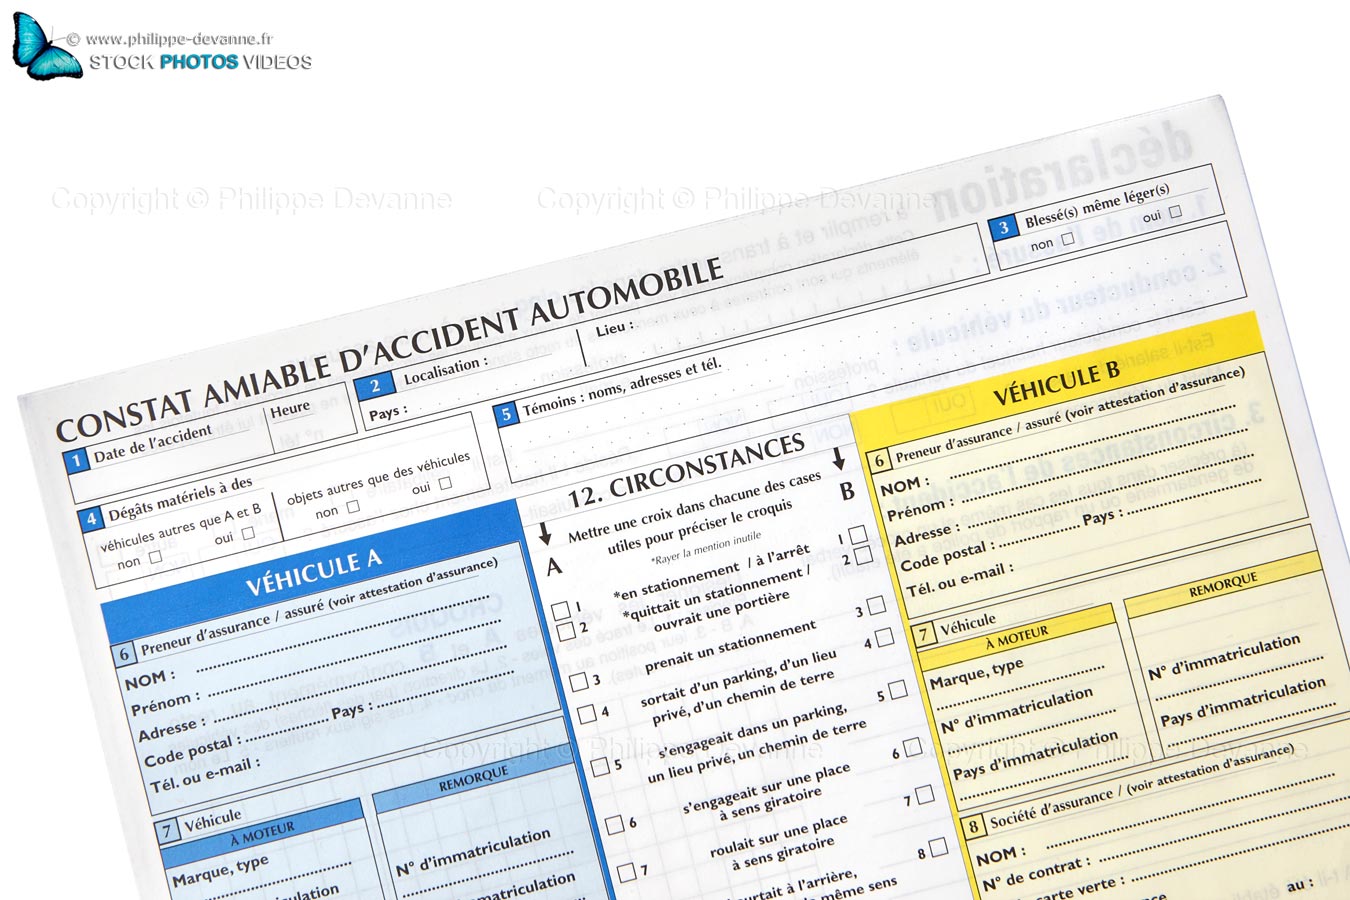Click the number 7 box in Véhicule A
This screenshot has height=900, width=1350.
click(x=167, y=832)
